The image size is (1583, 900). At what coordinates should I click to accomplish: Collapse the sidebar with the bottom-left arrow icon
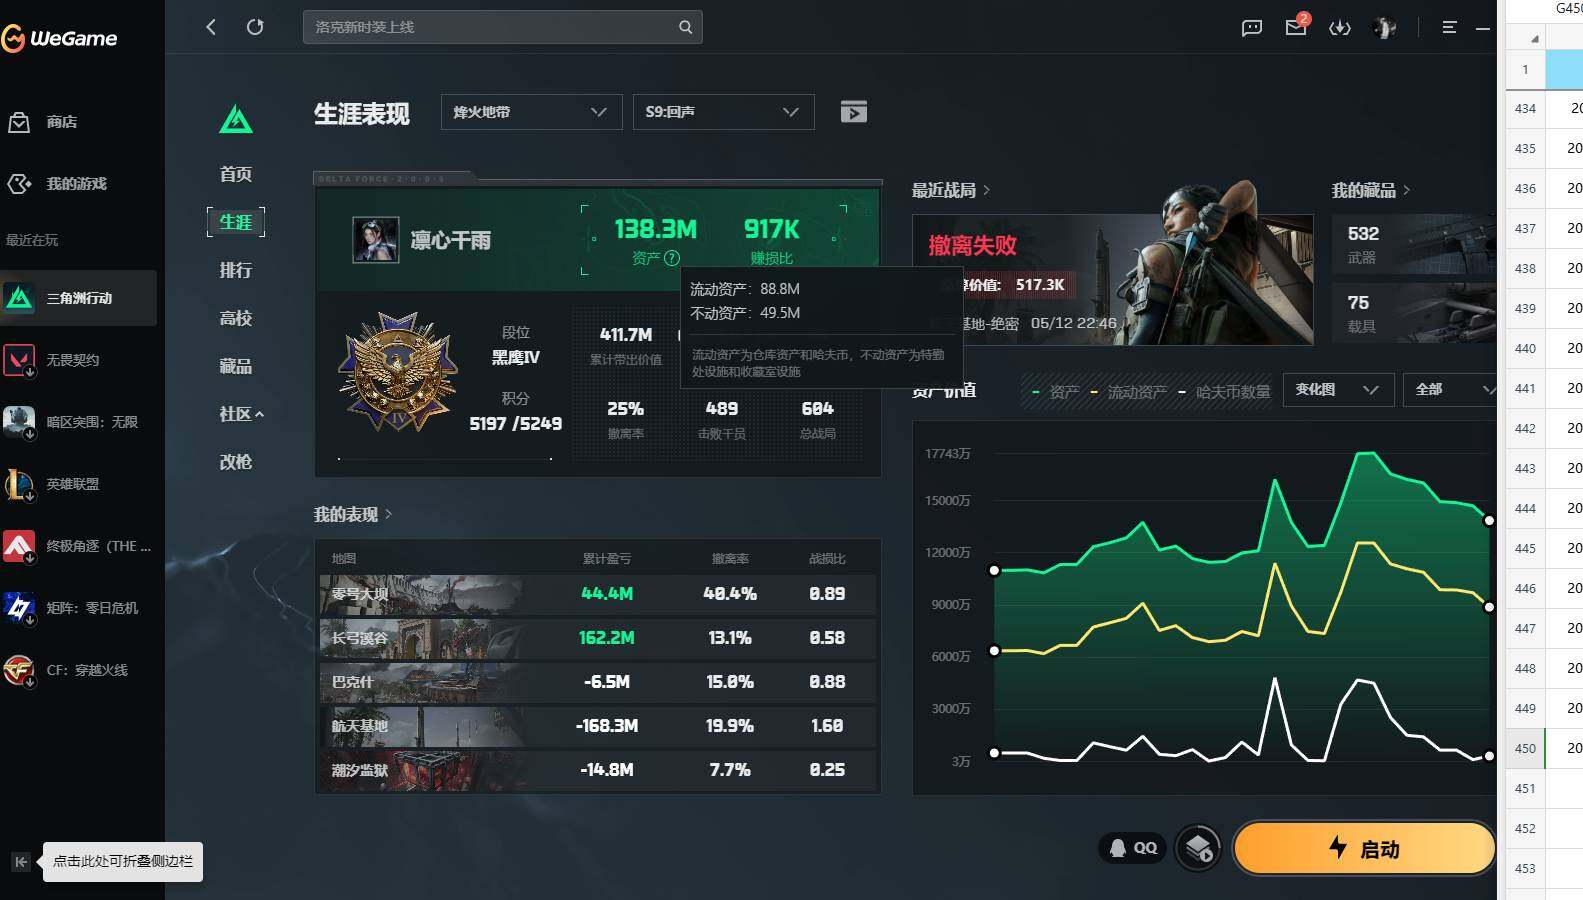[x=20, y=862]
